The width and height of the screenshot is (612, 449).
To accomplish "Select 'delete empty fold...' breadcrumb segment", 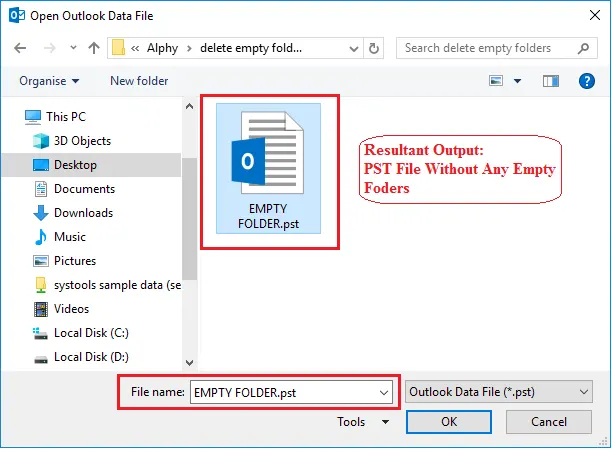I will click(x=251, y=48).
